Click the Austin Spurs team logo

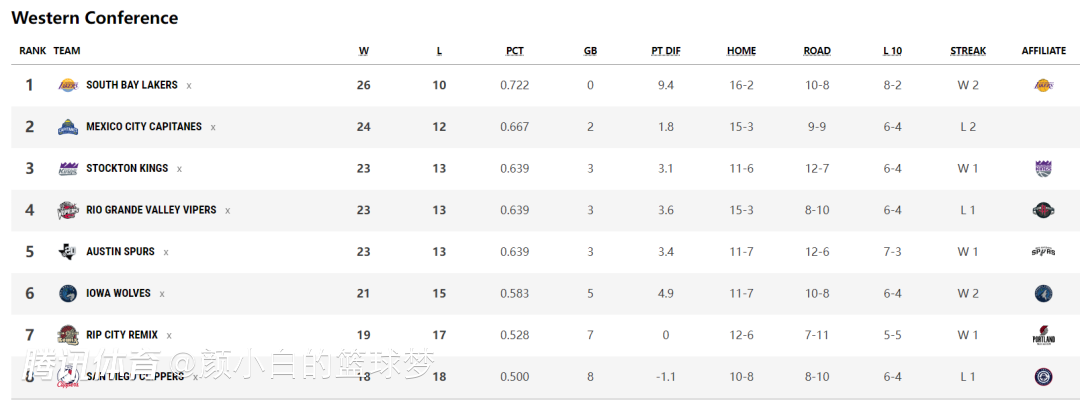point(68,252)
